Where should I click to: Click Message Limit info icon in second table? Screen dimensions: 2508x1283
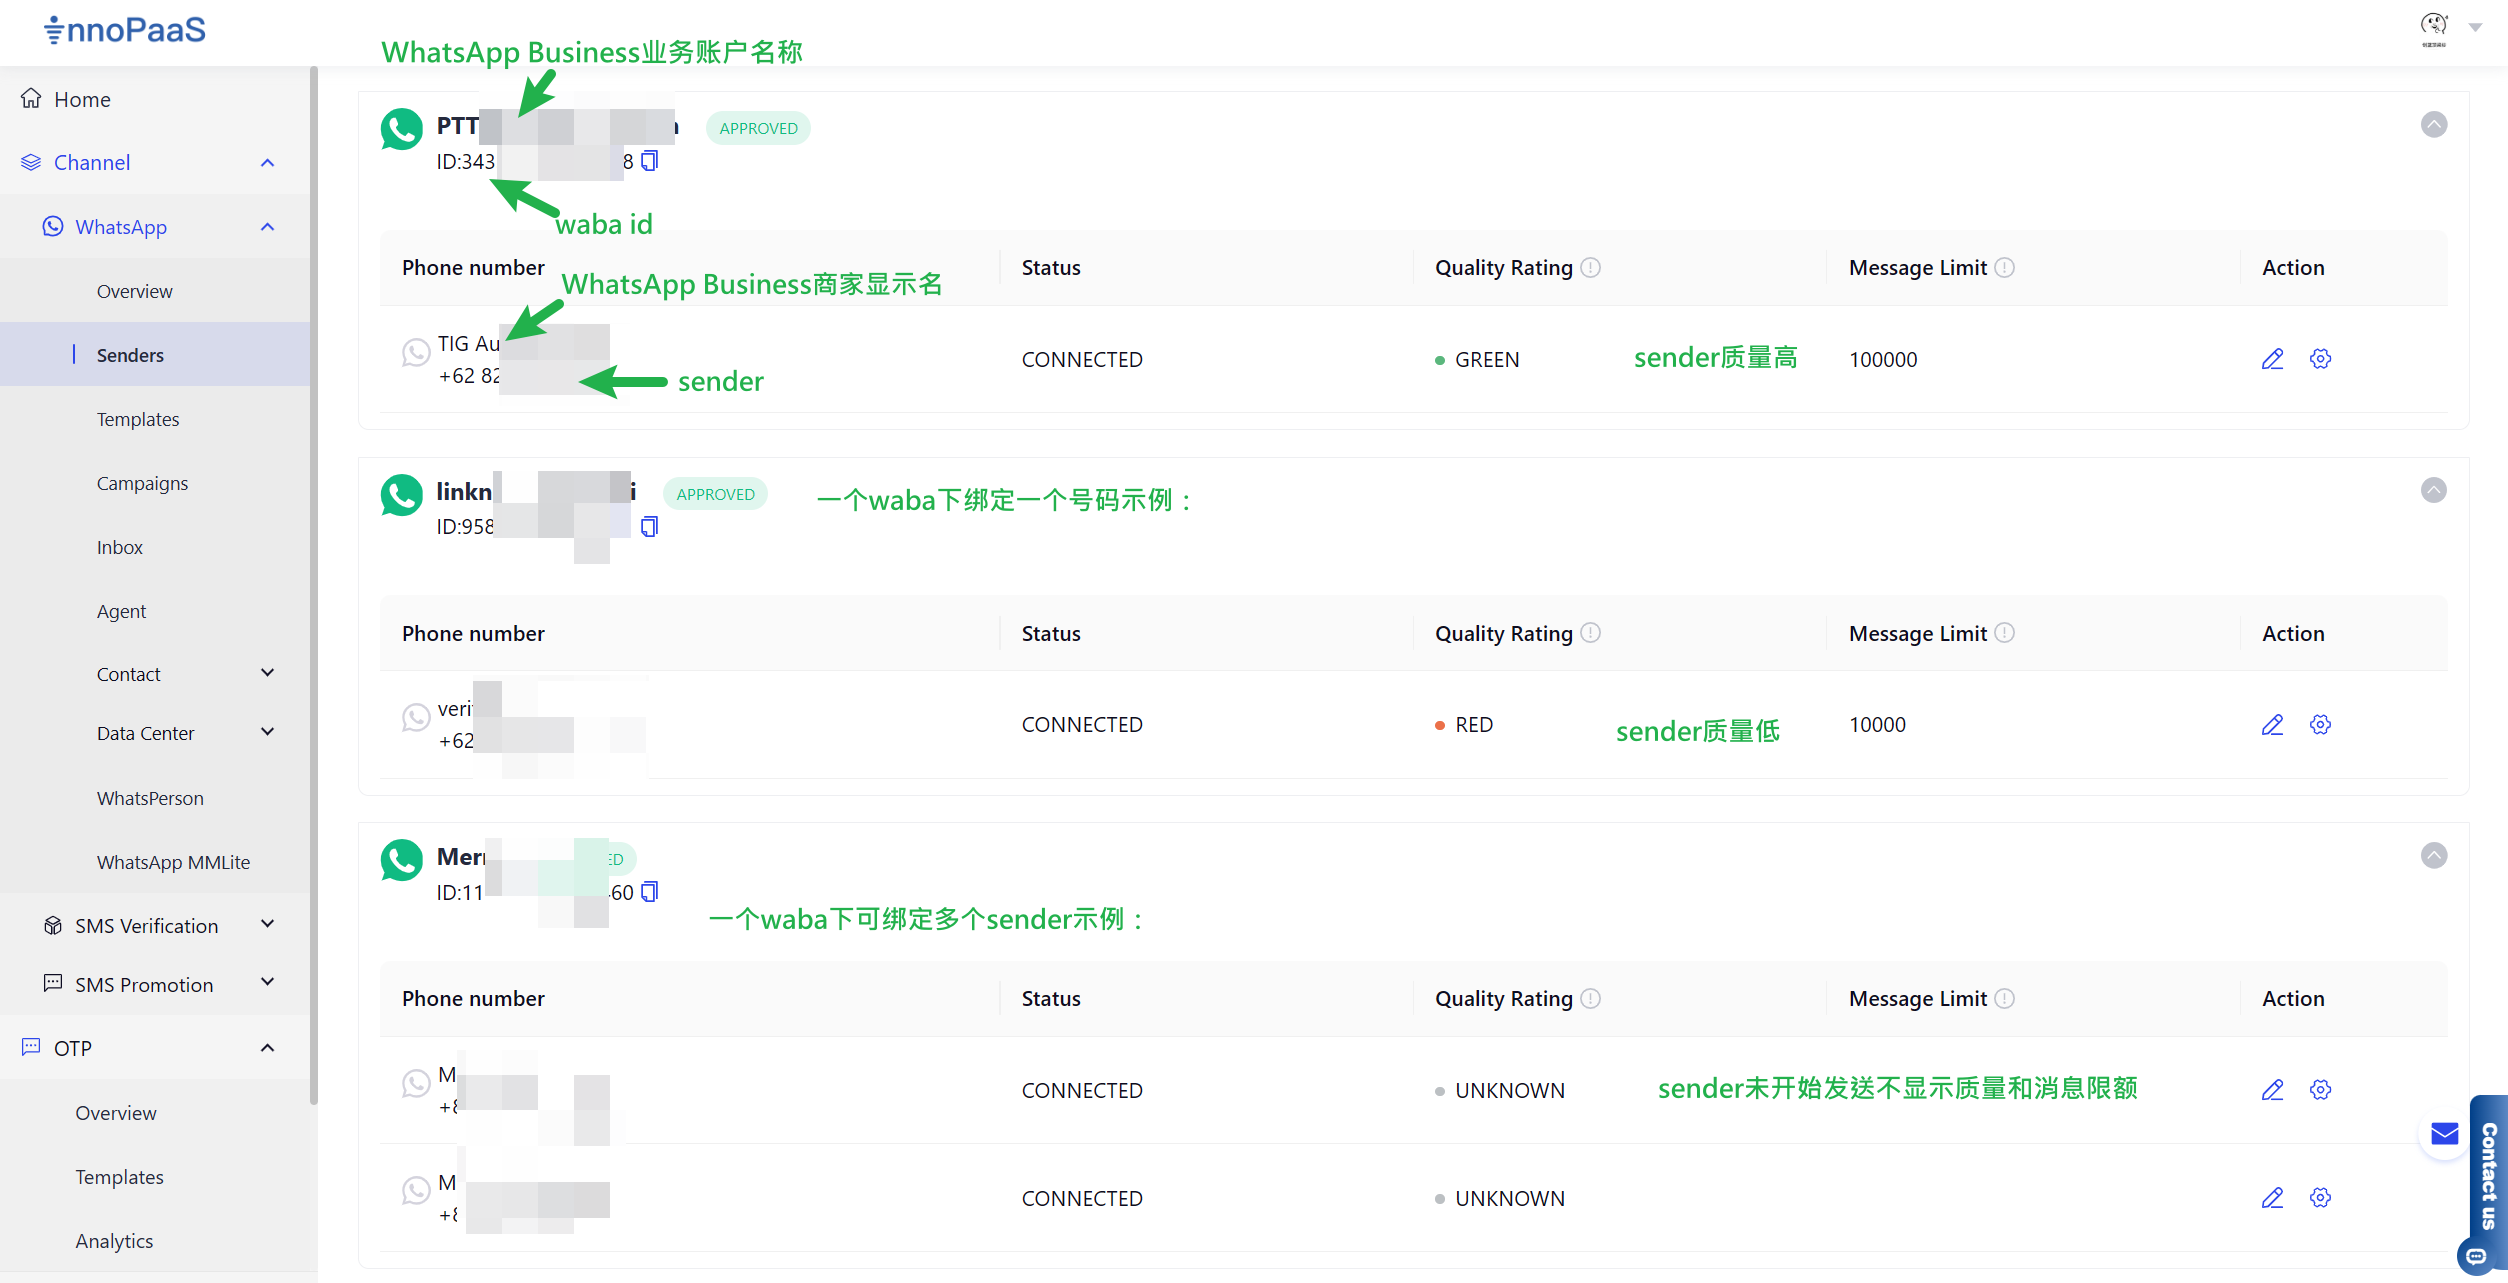pyautogui.click(x=2004, y=633)
